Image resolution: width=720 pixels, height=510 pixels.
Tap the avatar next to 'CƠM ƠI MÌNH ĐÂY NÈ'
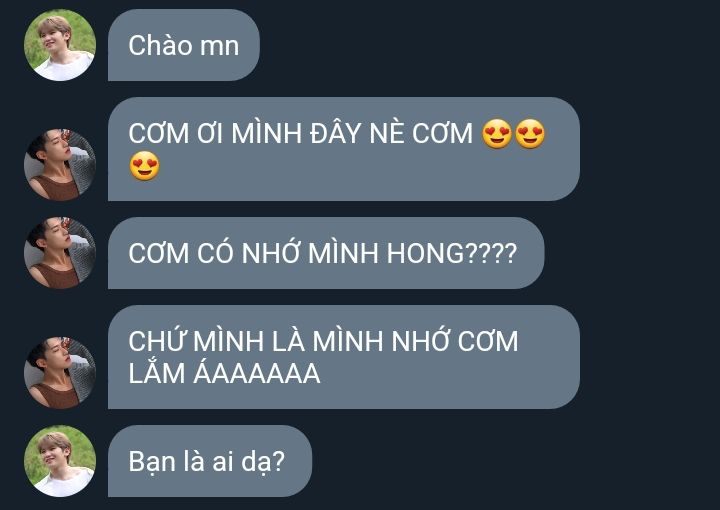60,164
